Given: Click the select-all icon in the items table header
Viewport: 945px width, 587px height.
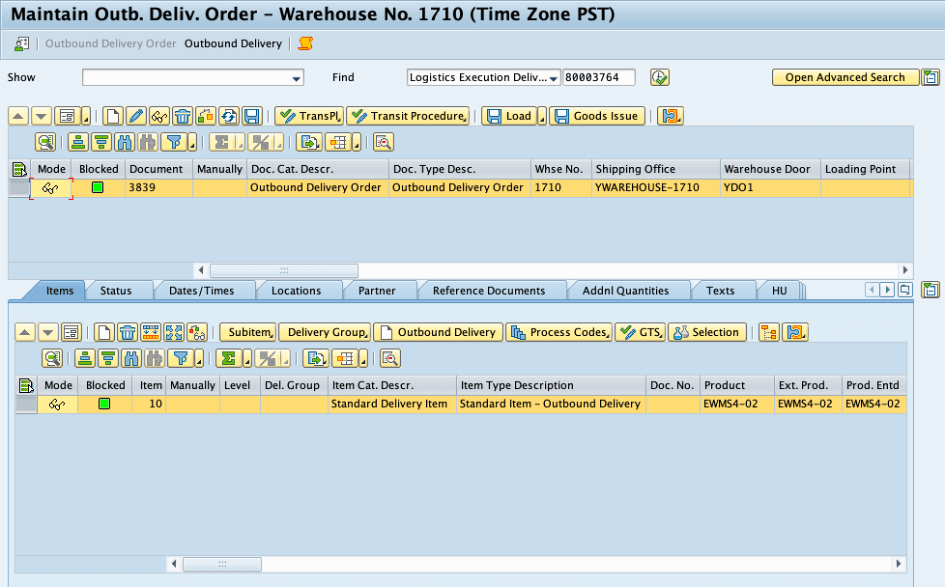Looking at the screenshot, I should pyautogui.click(x=27, y=385).
